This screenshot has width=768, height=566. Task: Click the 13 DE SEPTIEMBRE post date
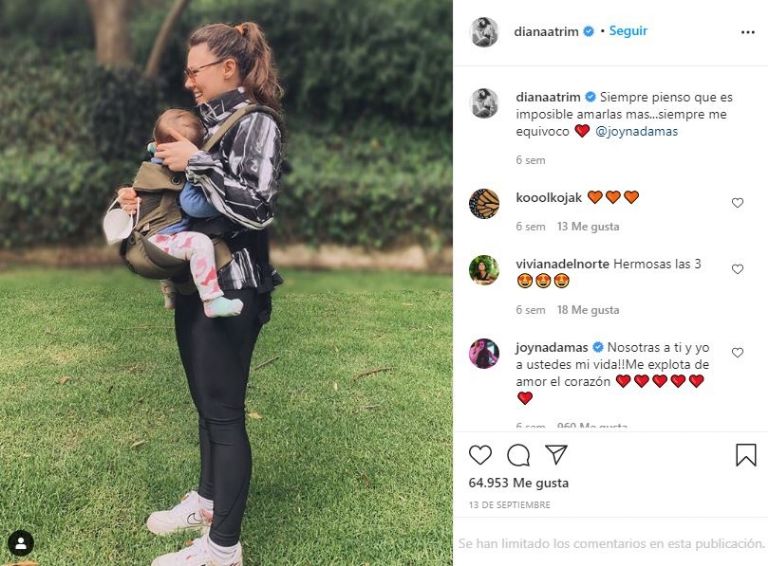509,505
